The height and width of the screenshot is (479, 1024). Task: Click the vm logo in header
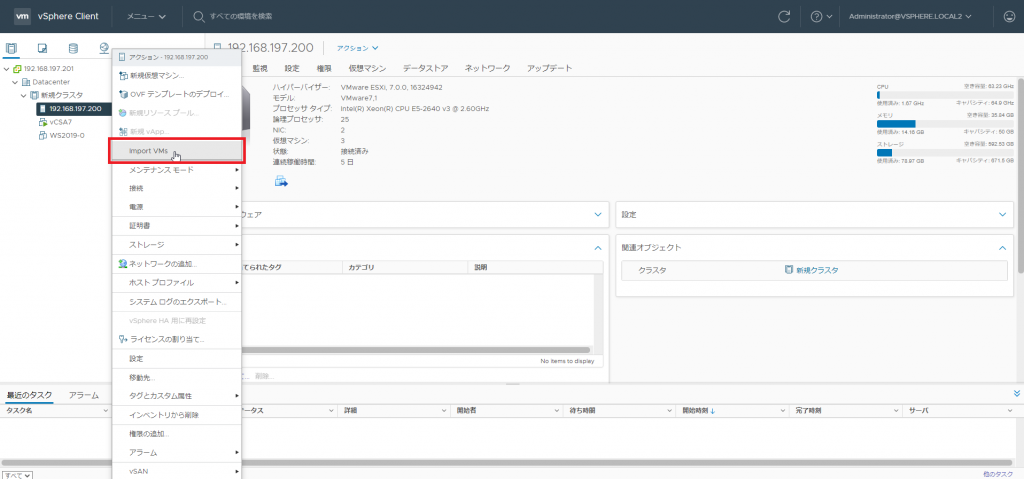22,16
